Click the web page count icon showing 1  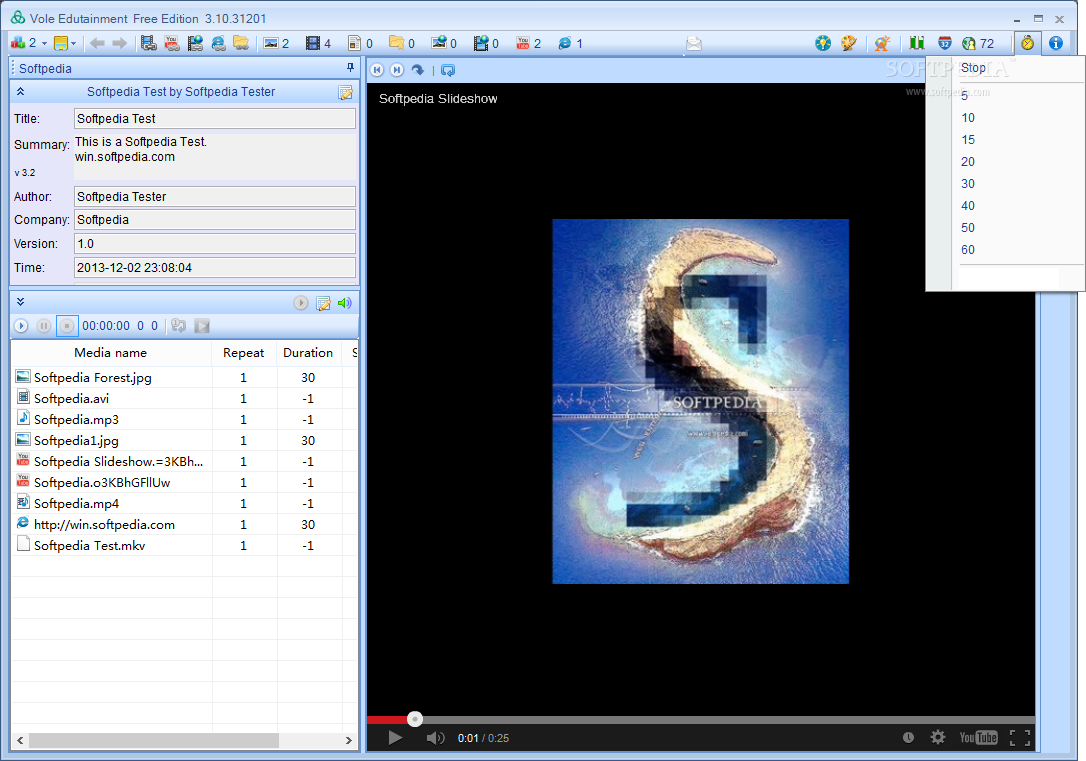[x=564, y=43]
